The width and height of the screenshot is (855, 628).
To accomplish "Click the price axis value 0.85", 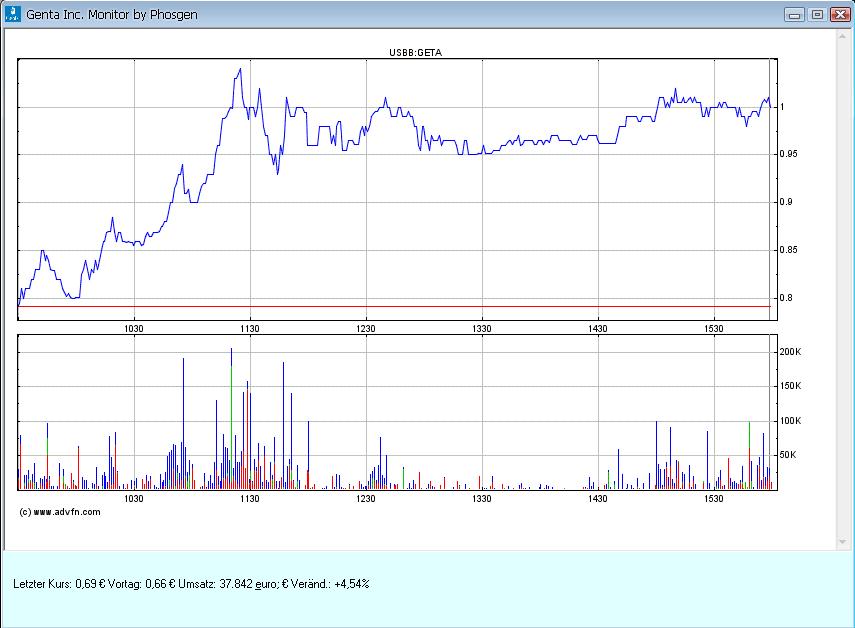I will (x=788, y=250).
